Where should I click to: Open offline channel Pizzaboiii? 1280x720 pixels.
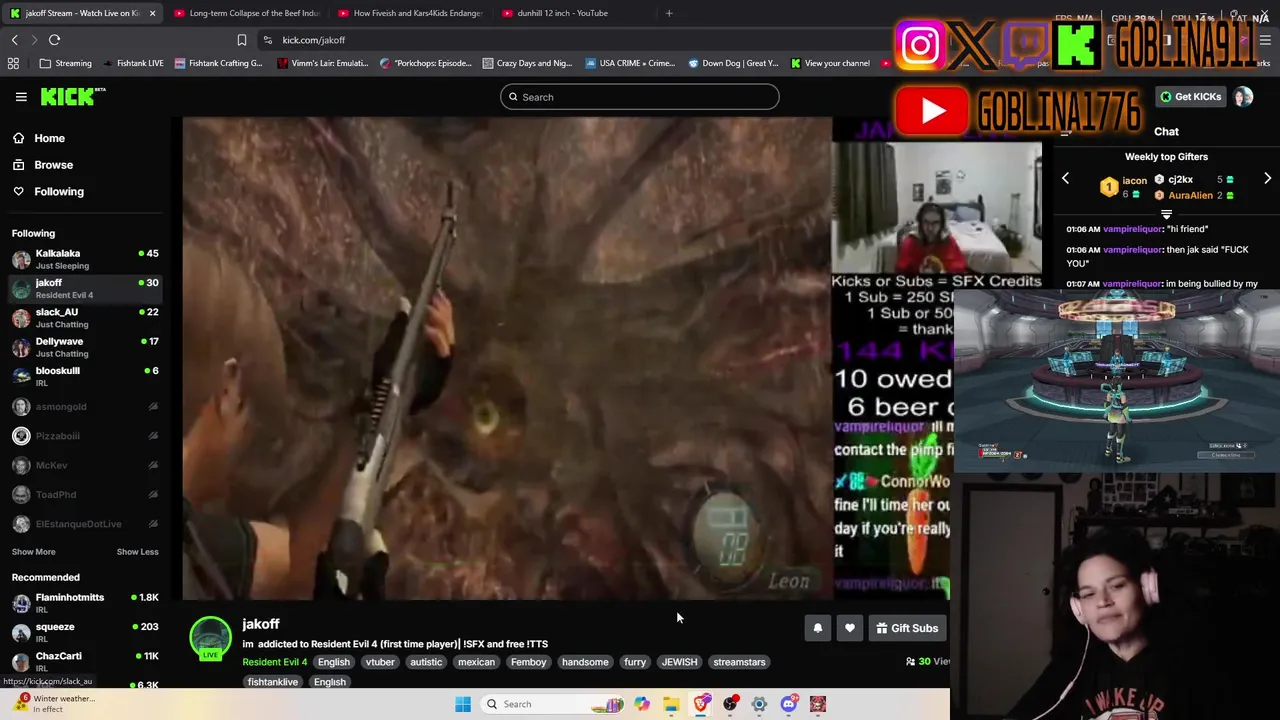[85, 436]
